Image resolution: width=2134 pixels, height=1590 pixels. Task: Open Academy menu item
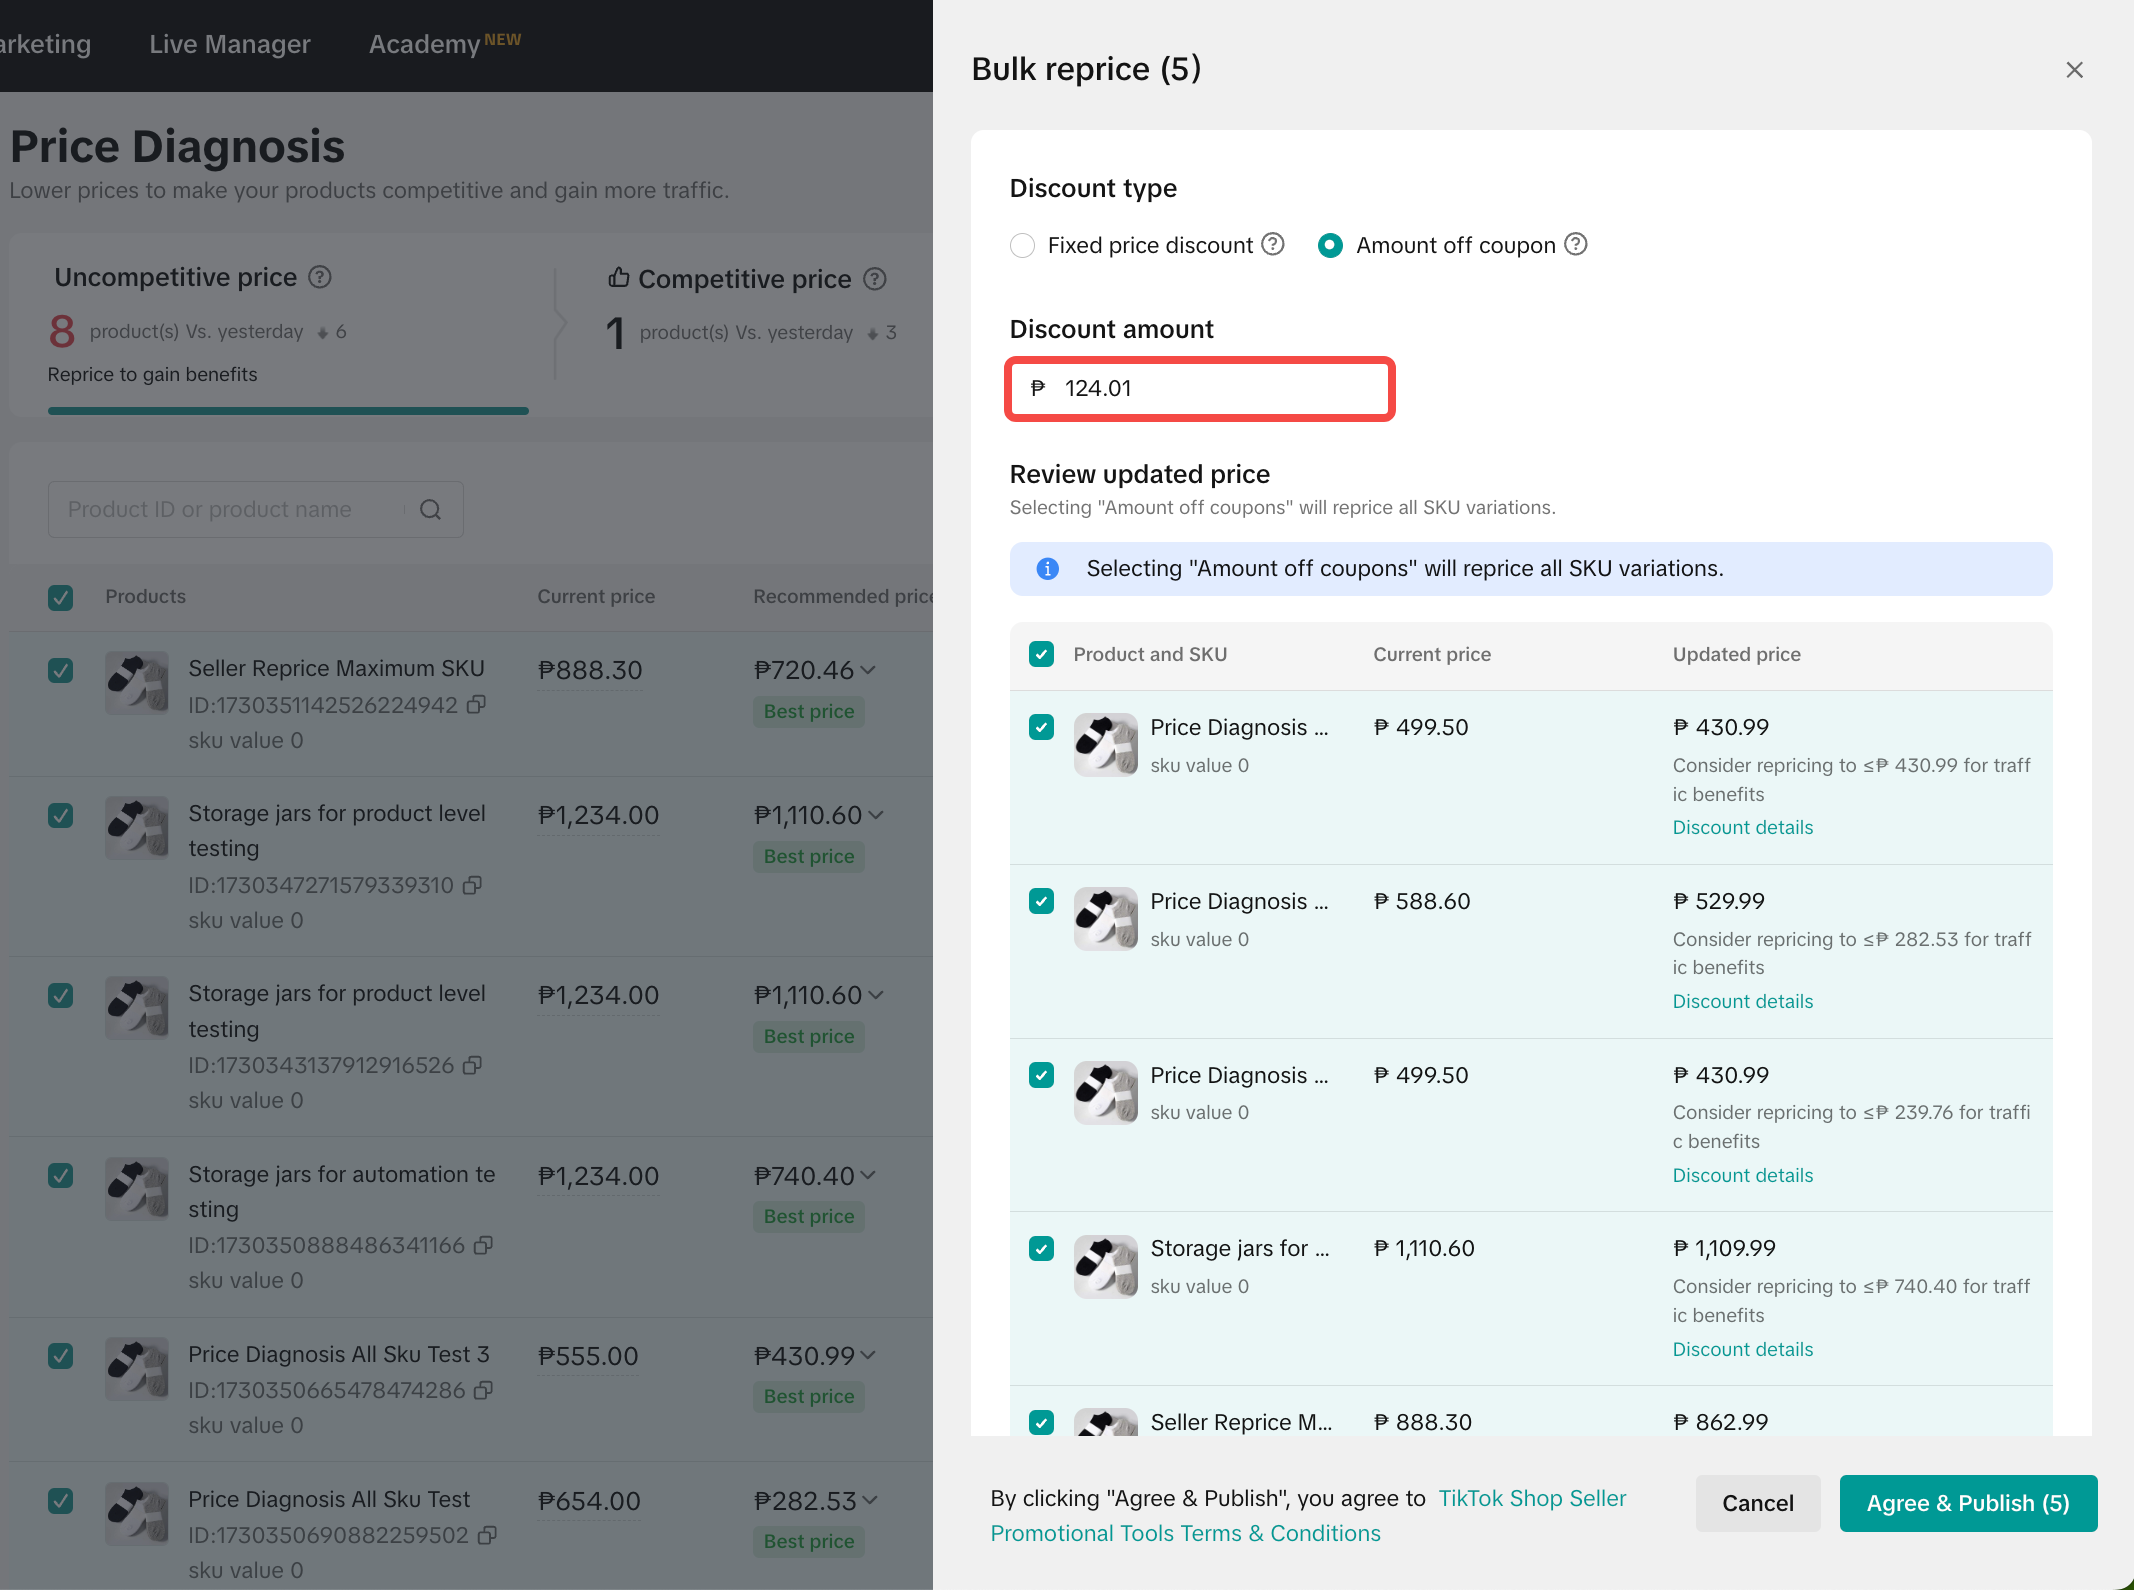click(425, 44)
